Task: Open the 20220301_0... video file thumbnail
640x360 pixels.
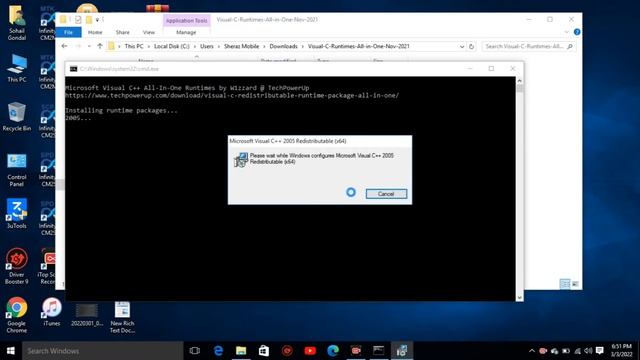Action: [x=87, y=314]
